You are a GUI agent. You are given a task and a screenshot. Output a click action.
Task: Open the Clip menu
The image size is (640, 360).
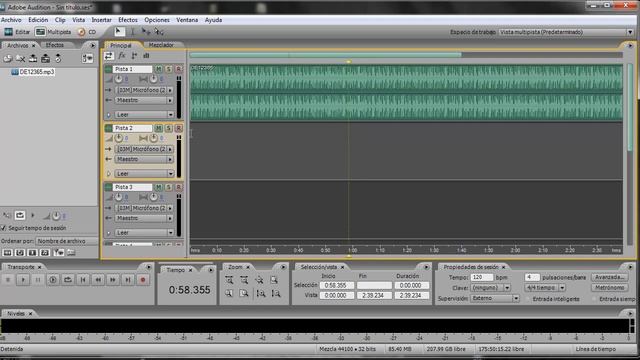[x=60, y=20]
